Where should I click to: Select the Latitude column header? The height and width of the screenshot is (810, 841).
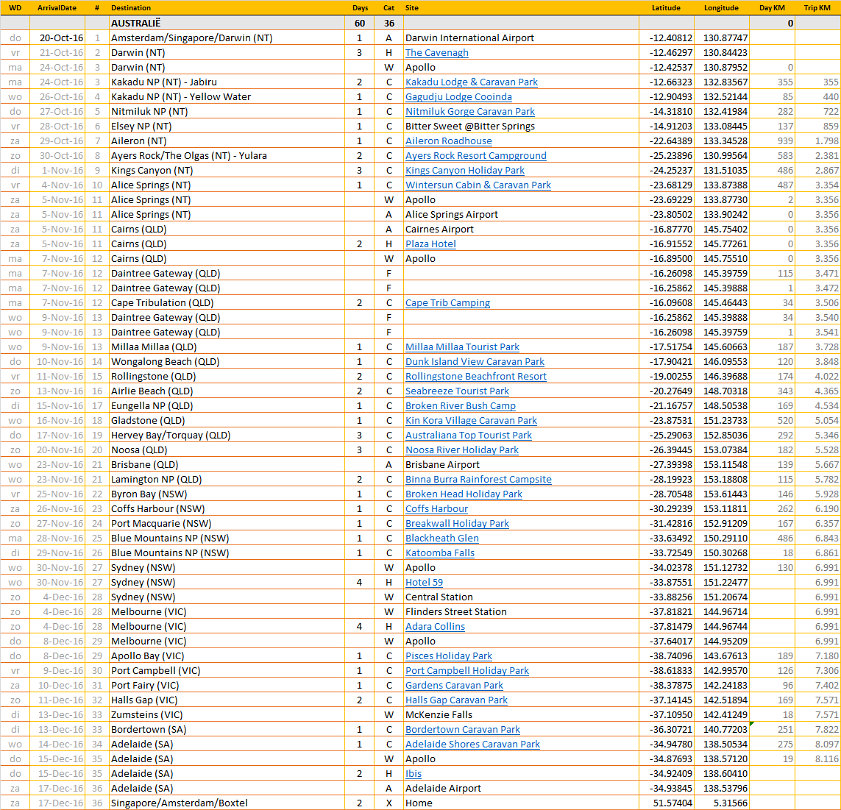666,7
